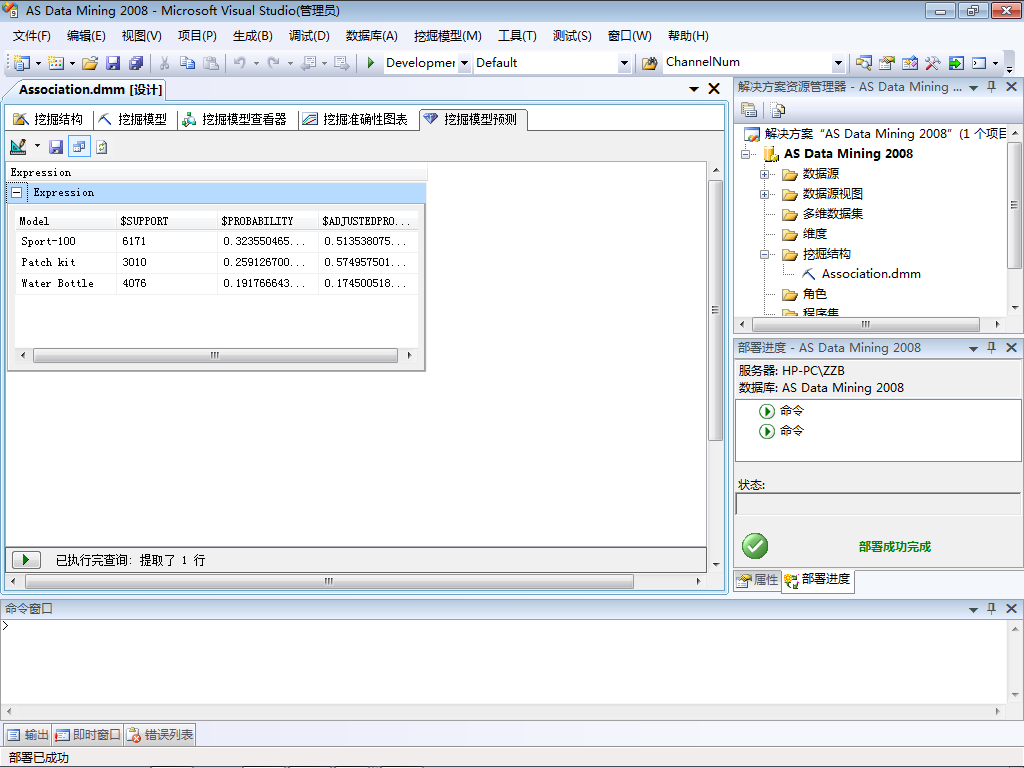1024x768 pixels.
Task: Click the Paste clipboard icon
Action: [211, 63]
